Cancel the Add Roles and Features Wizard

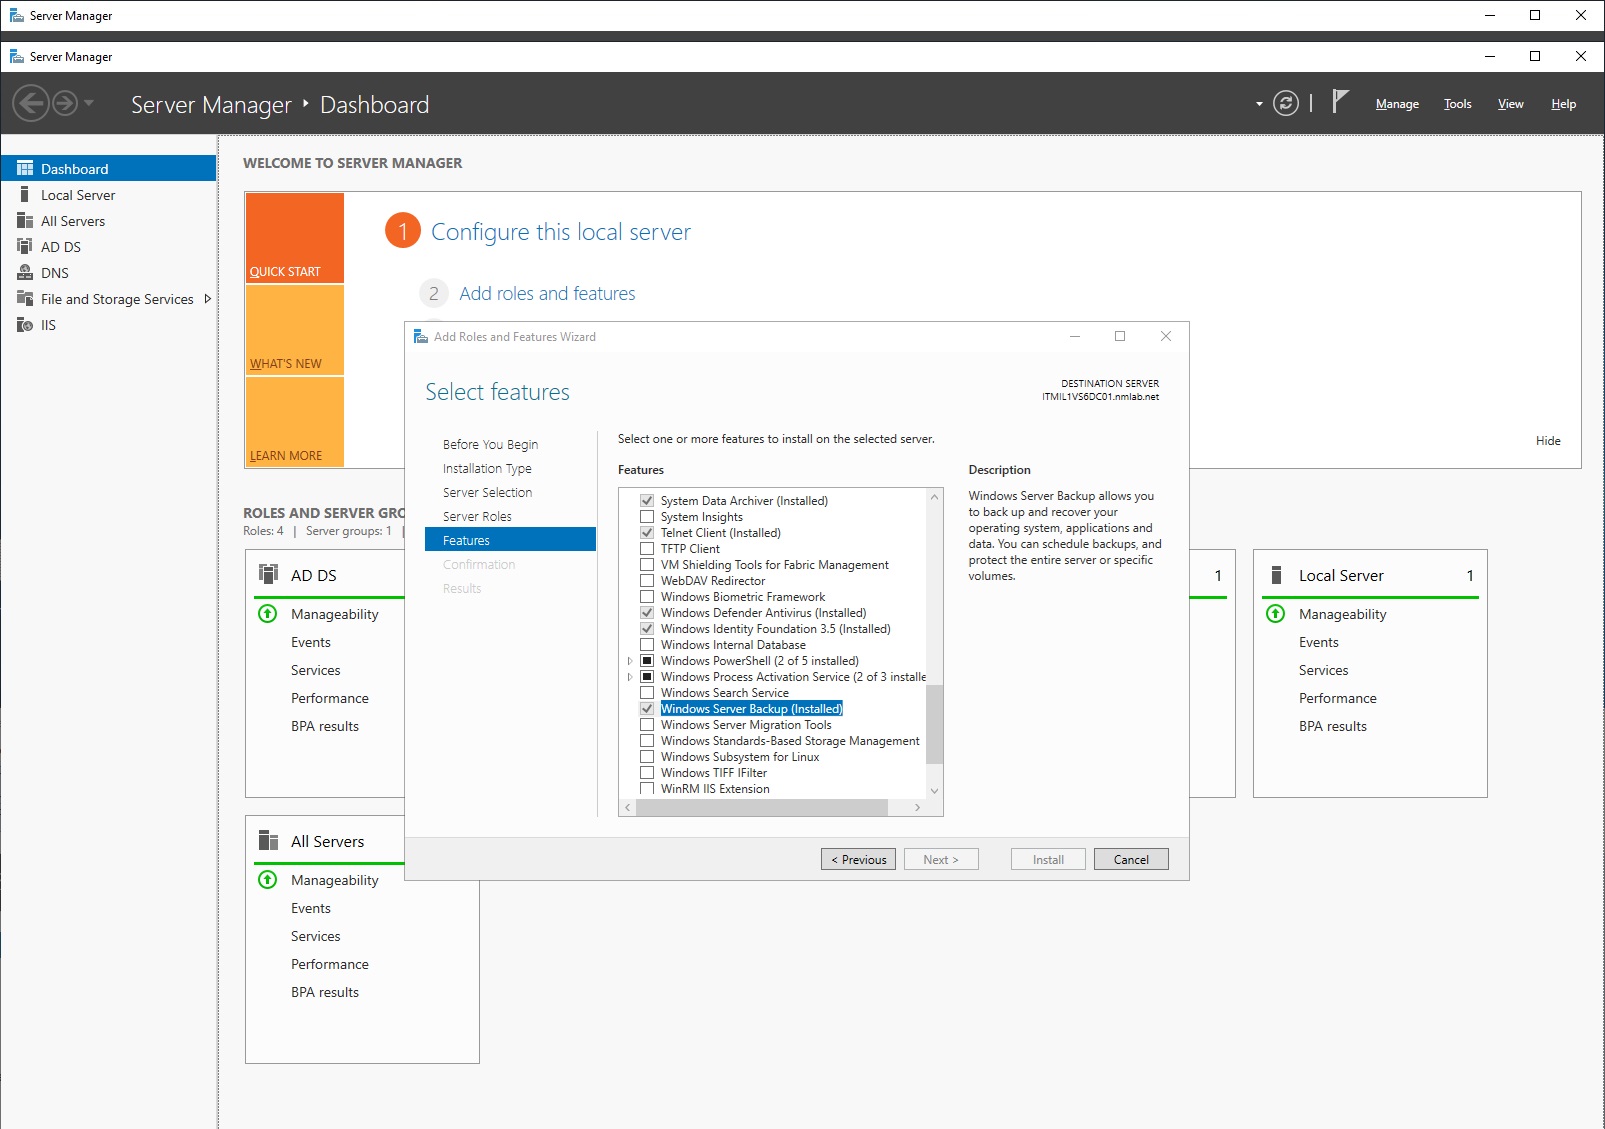pos(1130,859)
